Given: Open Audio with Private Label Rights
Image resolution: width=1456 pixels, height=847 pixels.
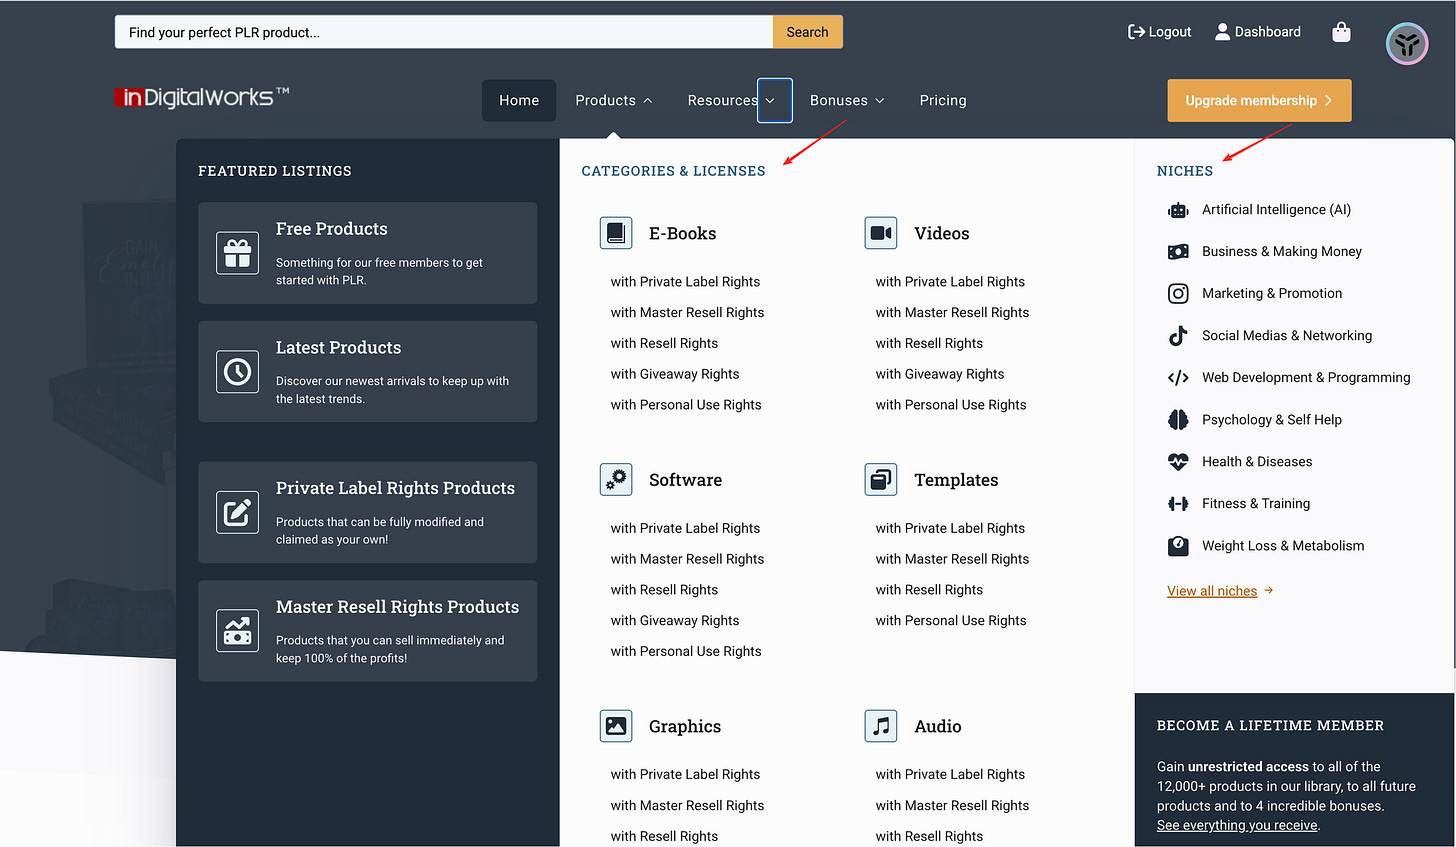Looking at the screenshot, I should point(950,774).
